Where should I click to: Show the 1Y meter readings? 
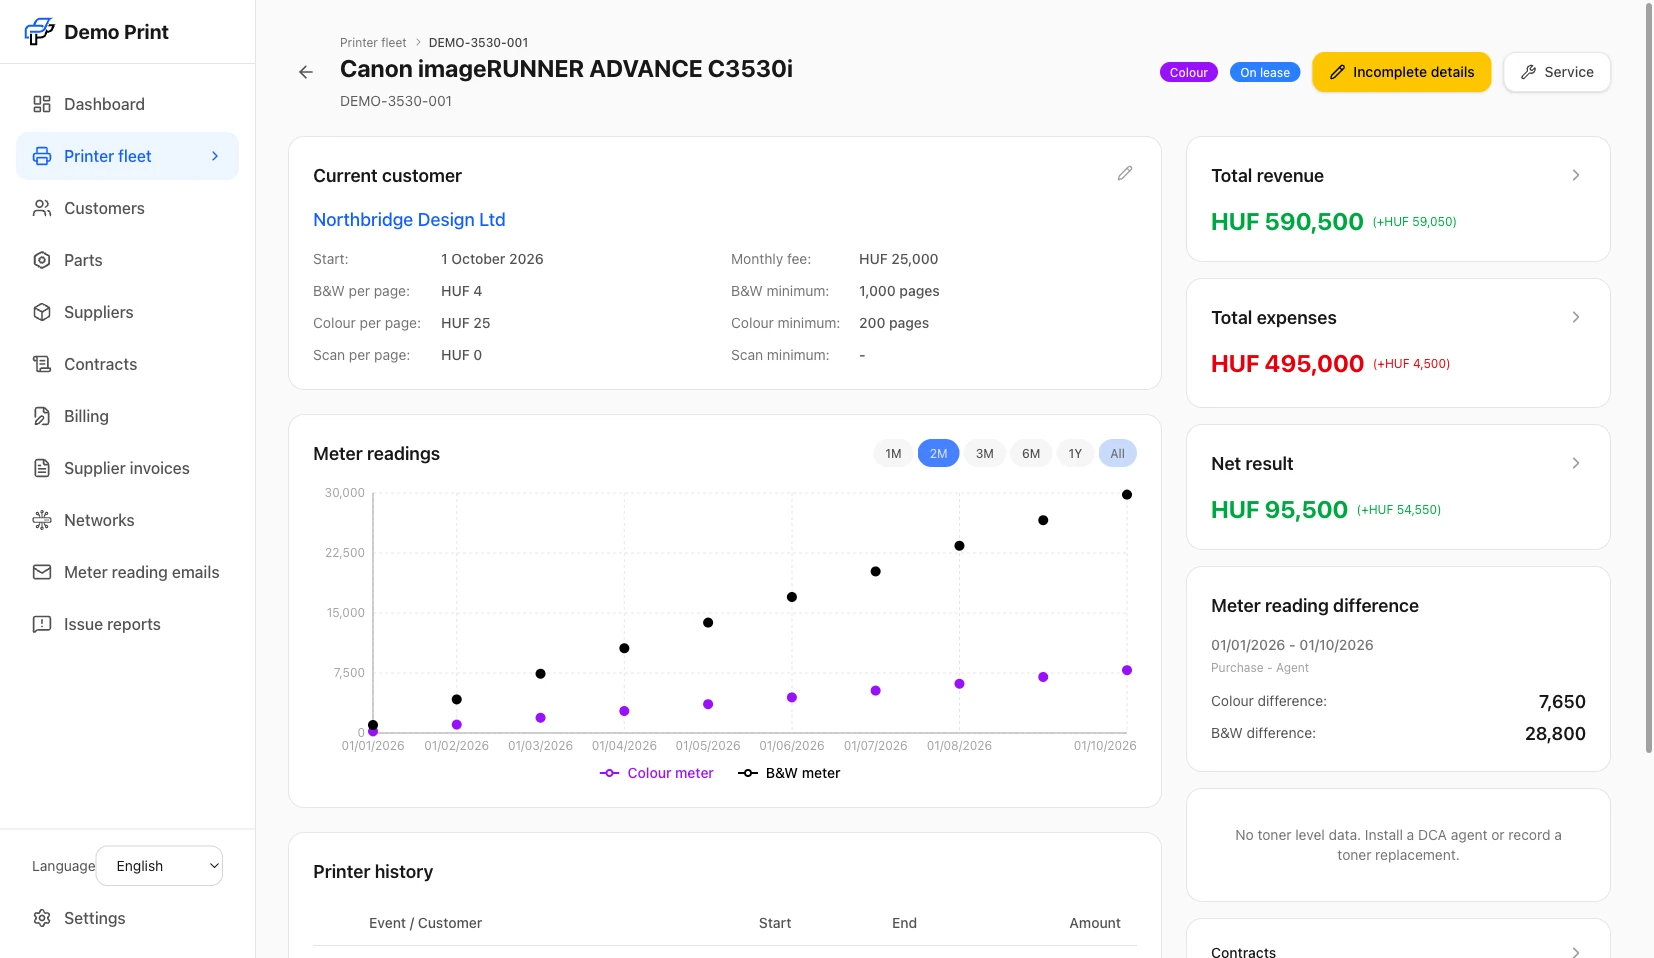[x=1075, y=454]
